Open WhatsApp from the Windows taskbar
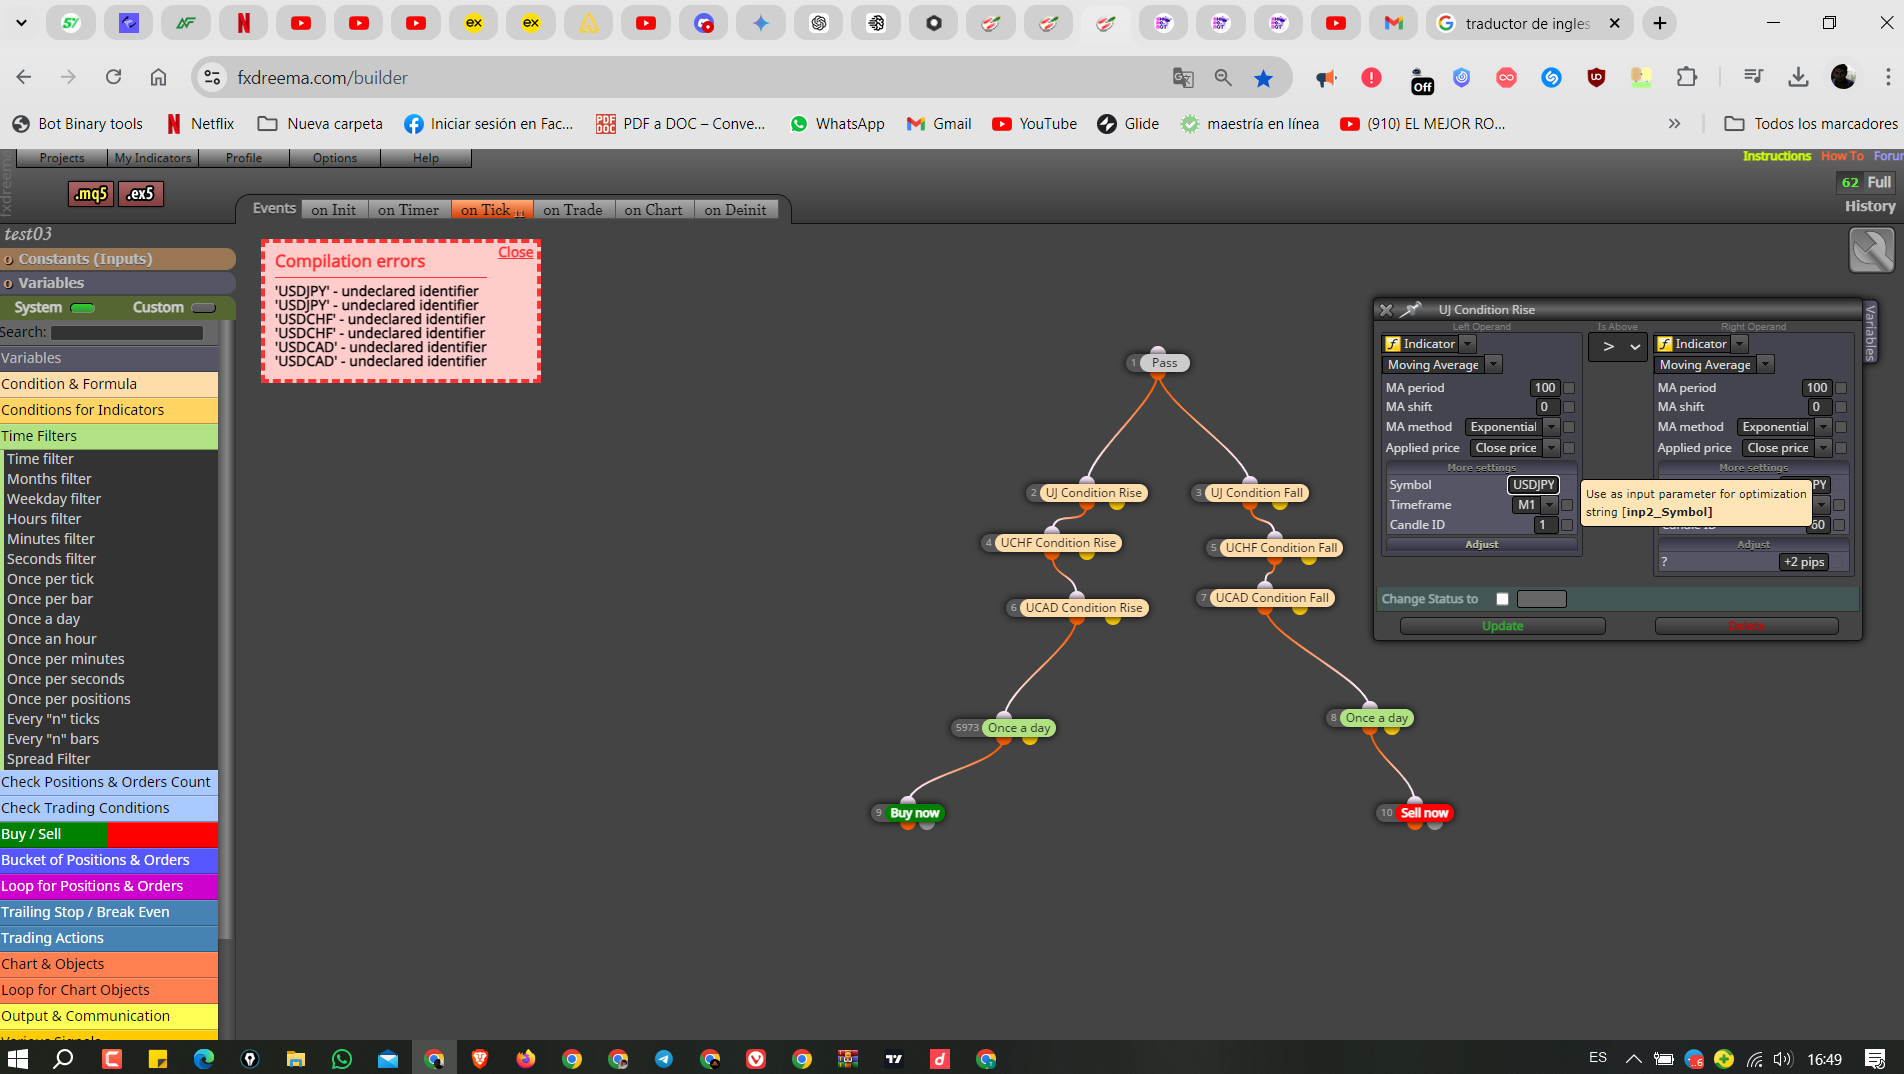Screen dimensions: 1904x1074 click(342, 1059)
